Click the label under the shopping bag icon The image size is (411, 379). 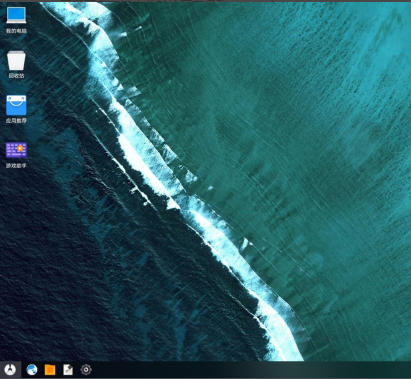point(16,121)
